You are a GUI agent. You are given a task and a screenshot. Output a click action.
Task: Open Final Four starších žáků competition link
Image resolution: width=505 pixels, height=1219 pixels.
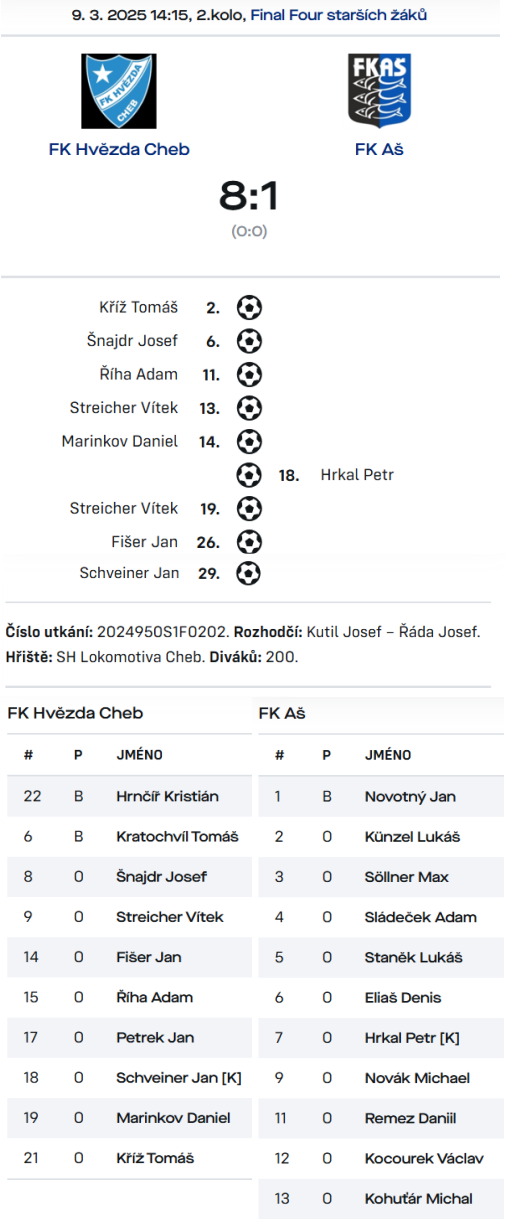coord(341,15)
